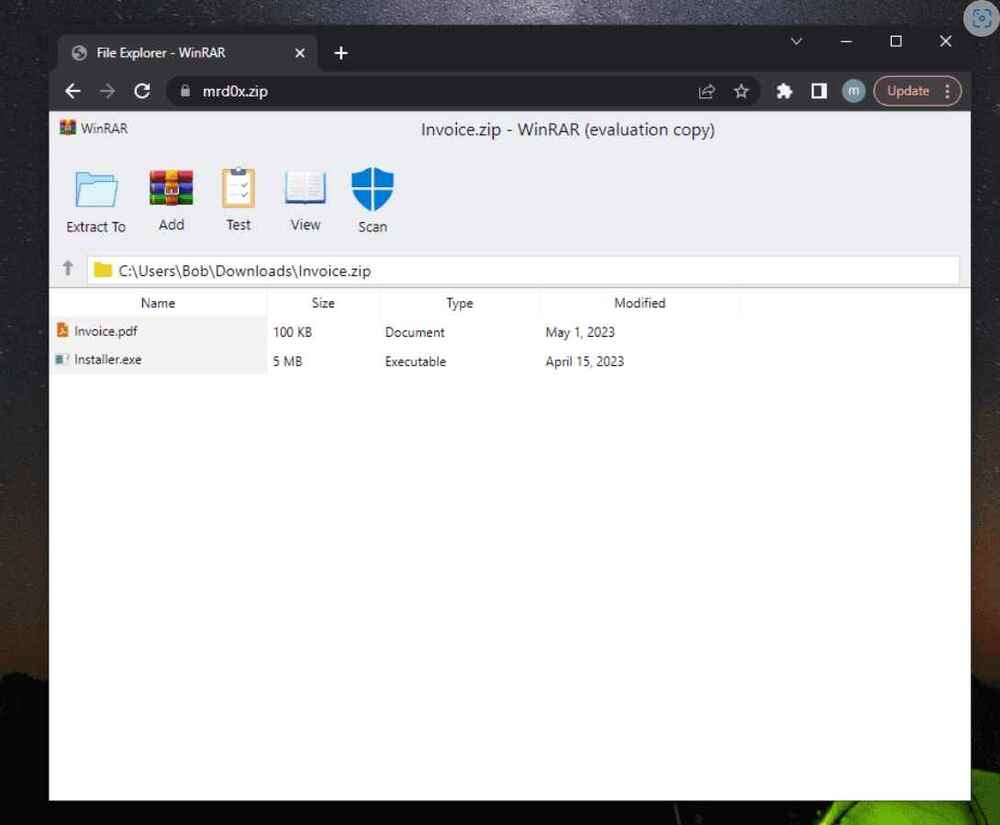Image resolution: width=1000 pixels, height=825 pixels.
Task: Select the Installer.exe file
Action: point(107,360)
